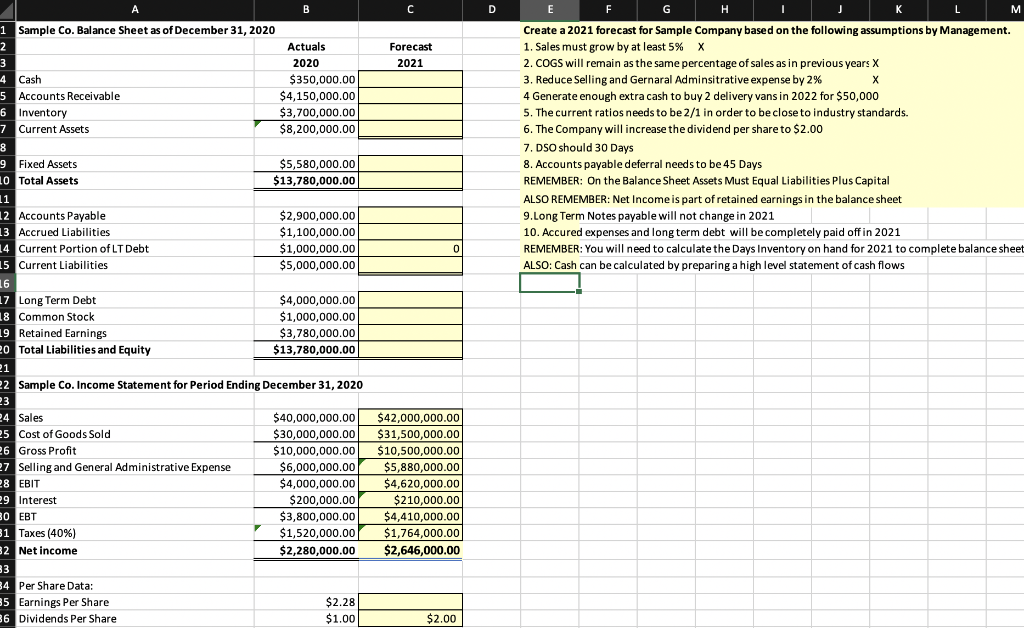Click the $5,580,000.00 Fixed Assets cell
The image size is (1024, 628).
click(306, 164)
